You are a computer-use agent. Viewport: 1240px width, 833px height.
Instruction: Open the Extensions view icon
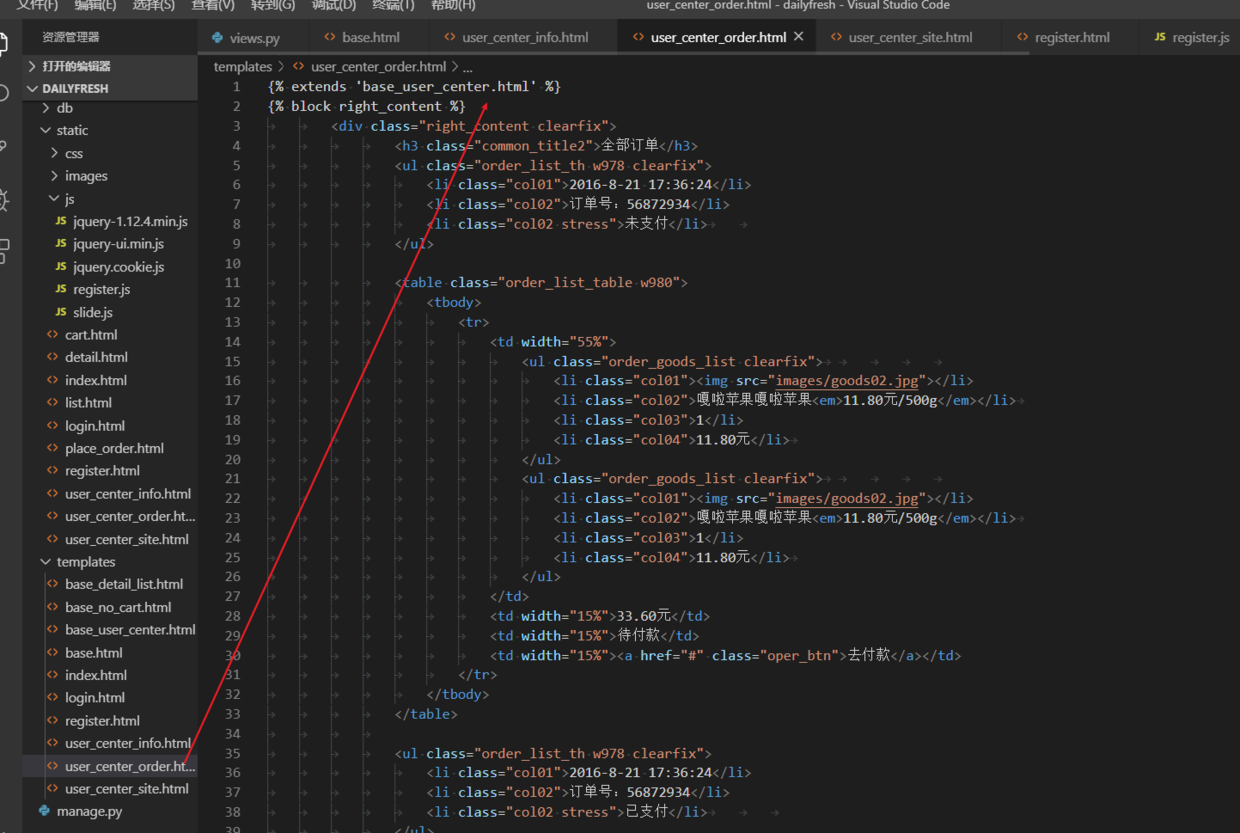click(x=4, y=251)
